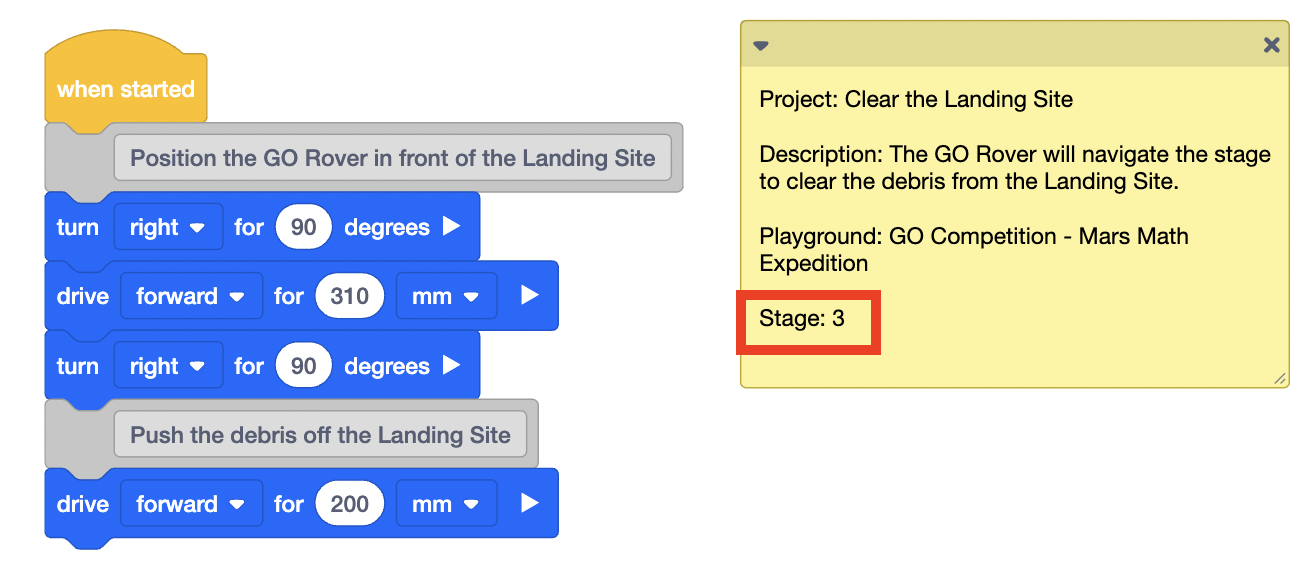Edit the "Push the debris" comment text
Viewport: 1306px width, 574px height.
[x=320, y=435]
